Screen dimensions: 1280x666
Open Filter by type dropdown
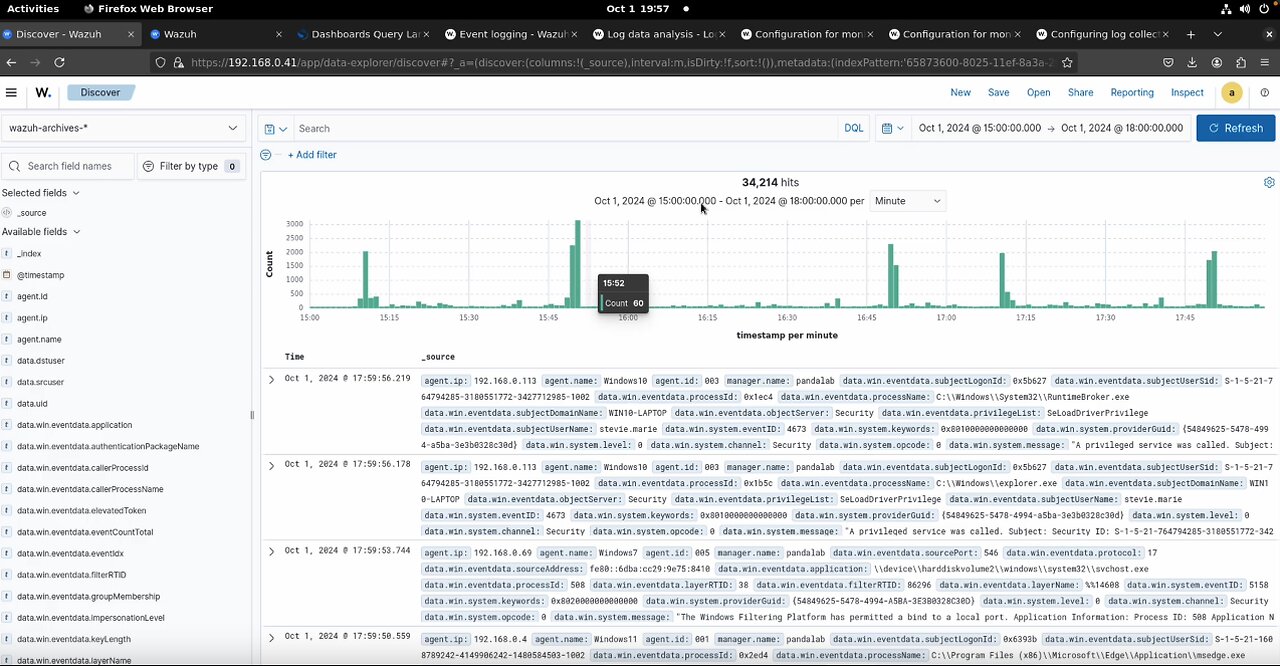tap(191, 166)
